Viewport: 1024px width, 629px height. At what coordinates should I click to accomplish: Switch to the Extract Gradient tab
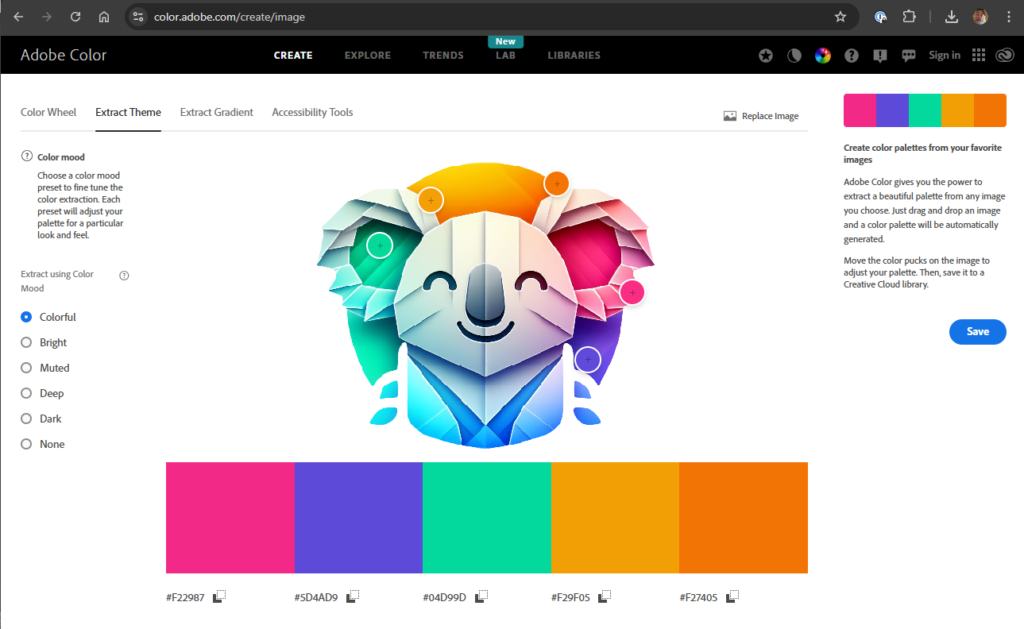[x=216, y=112]
